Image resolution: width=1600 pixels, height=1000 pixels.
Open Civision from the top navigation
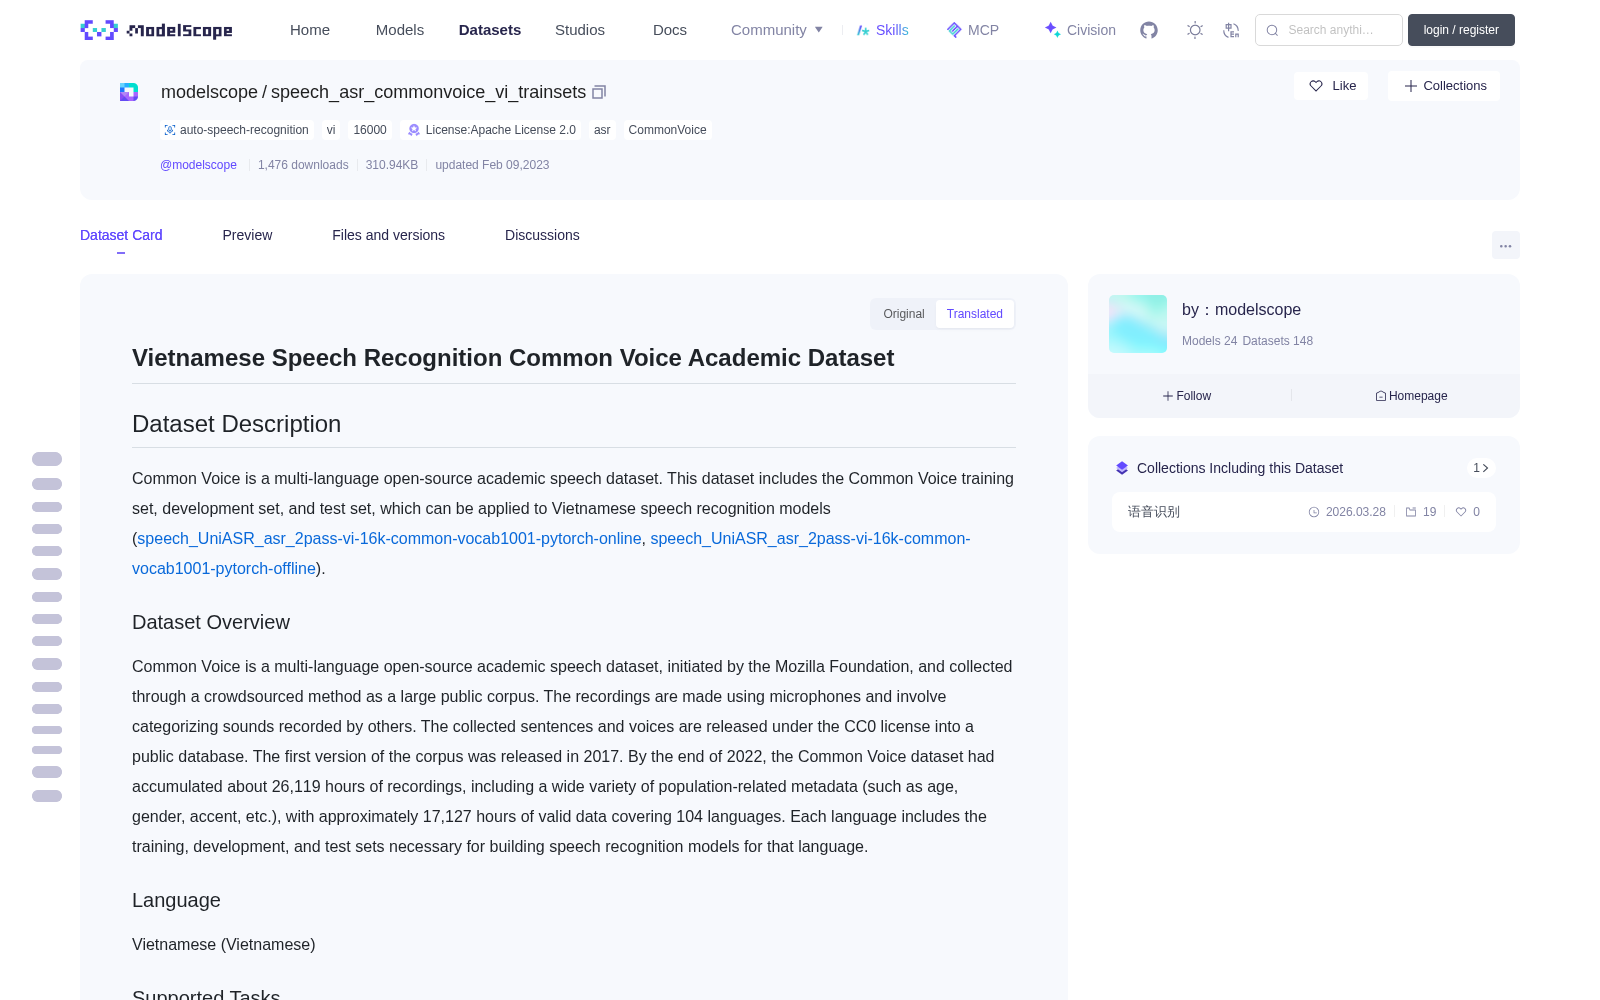tap(1079, 30)
